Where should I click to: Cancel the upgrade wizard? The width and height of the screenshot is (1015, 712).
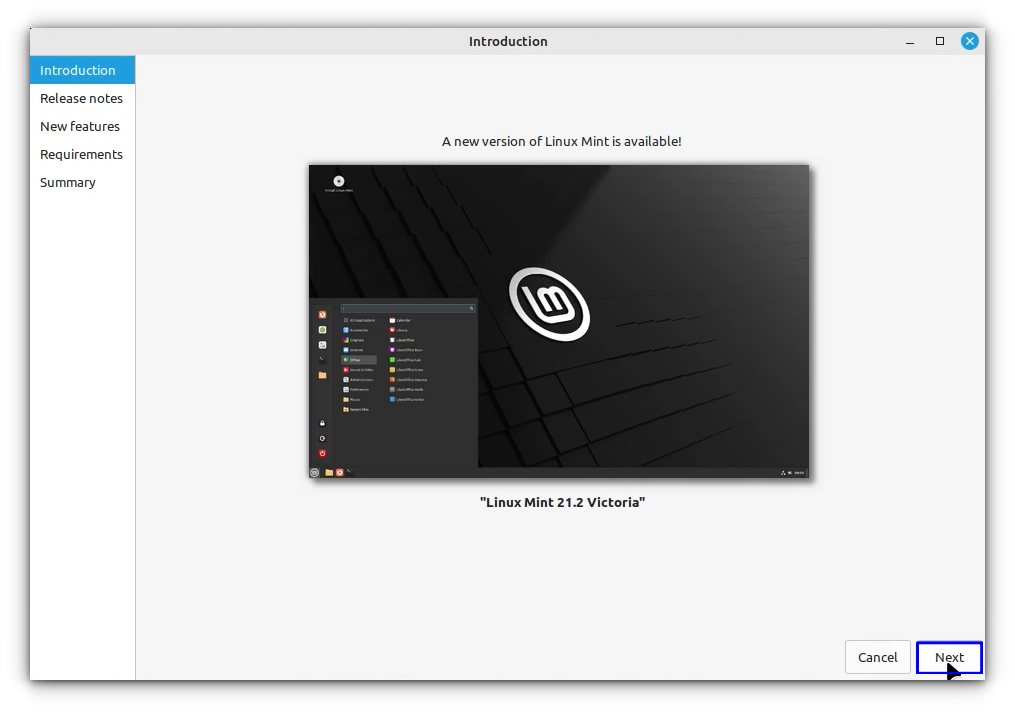point(878,657)
